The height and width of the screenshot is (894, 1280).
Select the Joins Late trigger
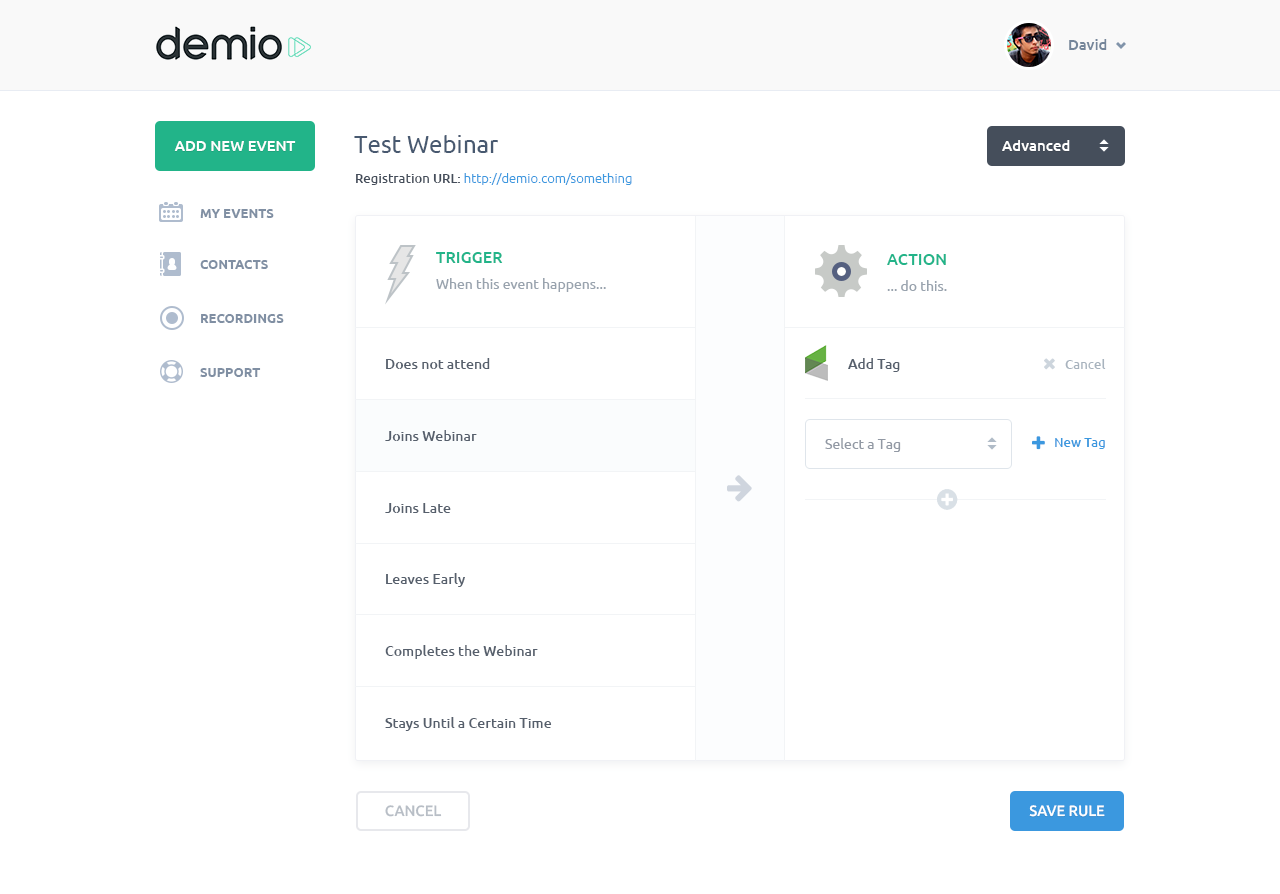tap(525, 508)
